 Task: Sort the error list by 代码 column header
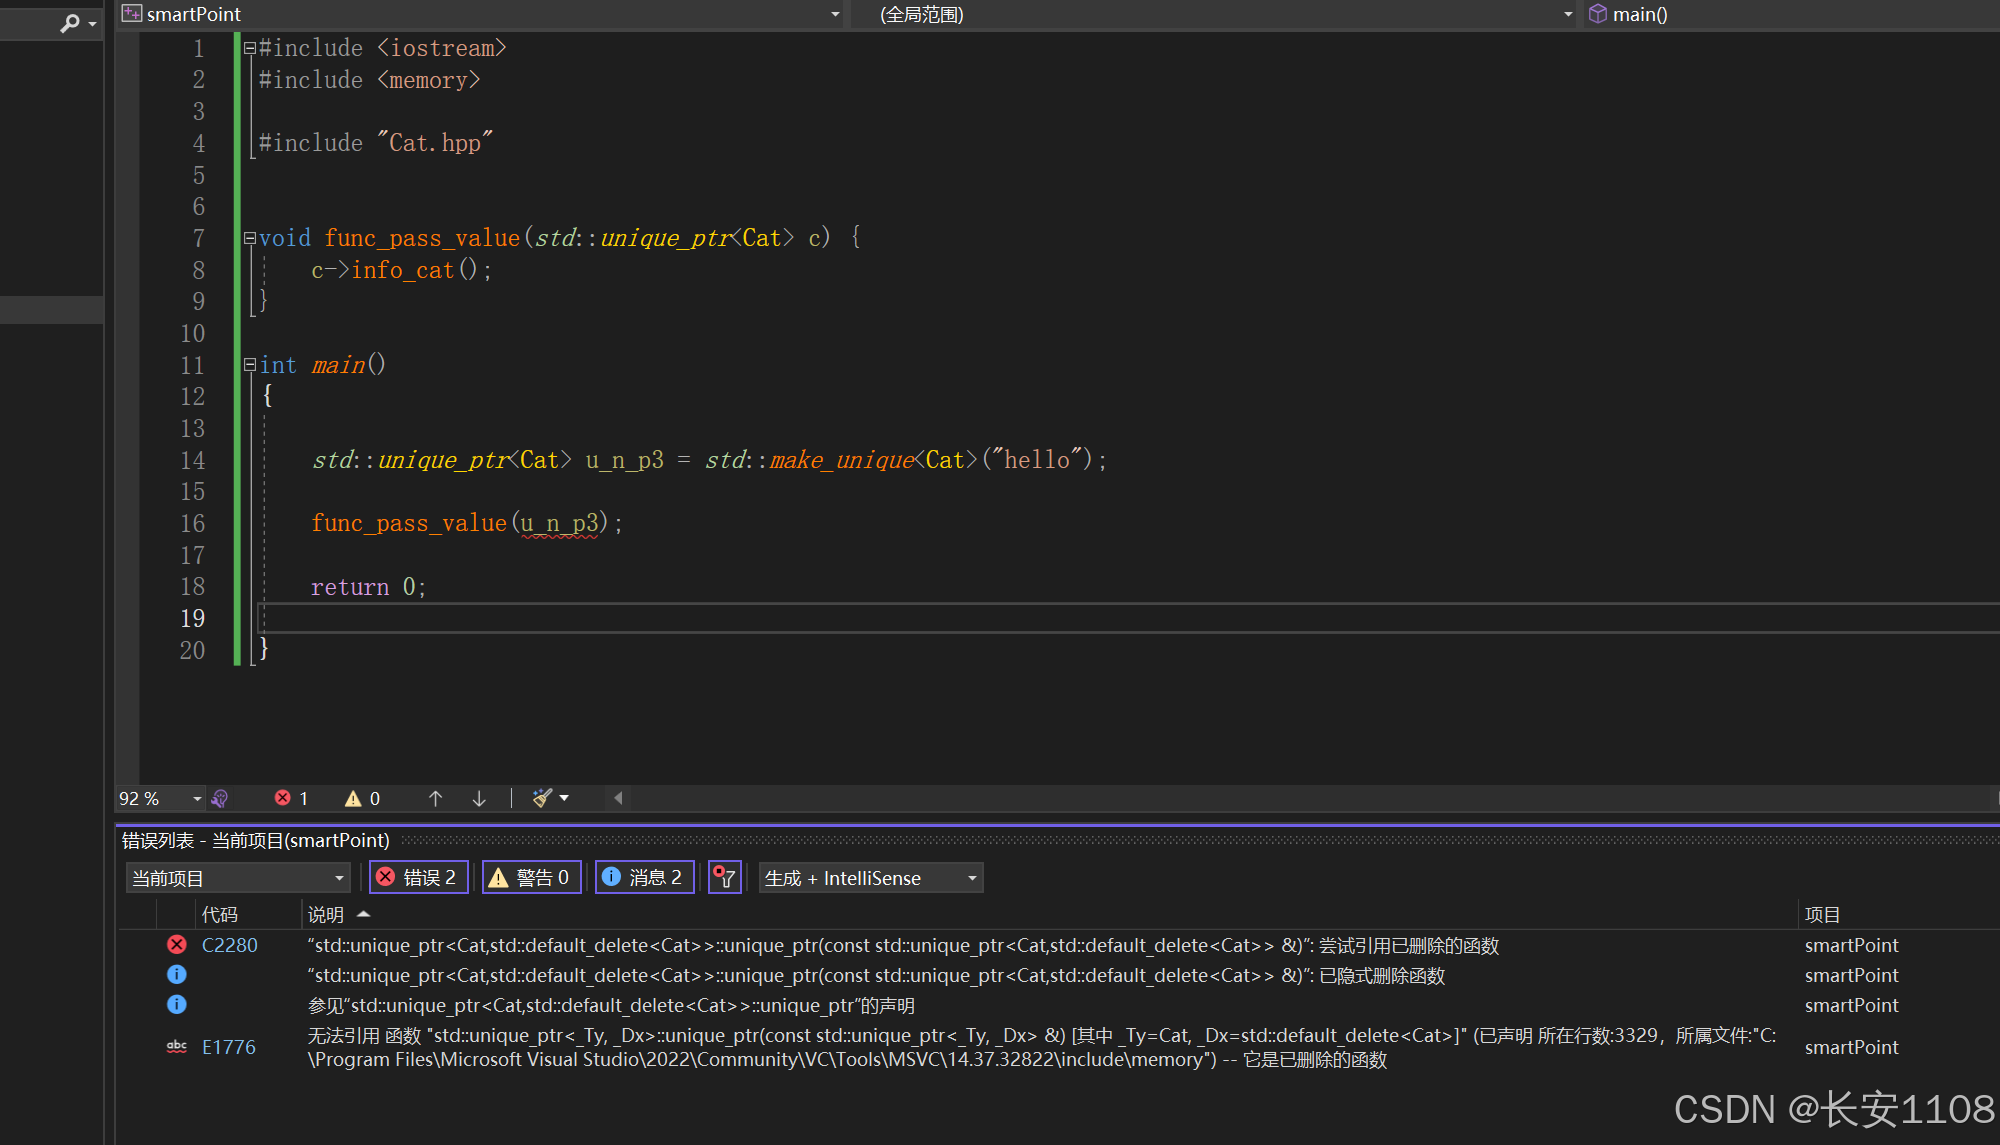click(x=220, y=914)
